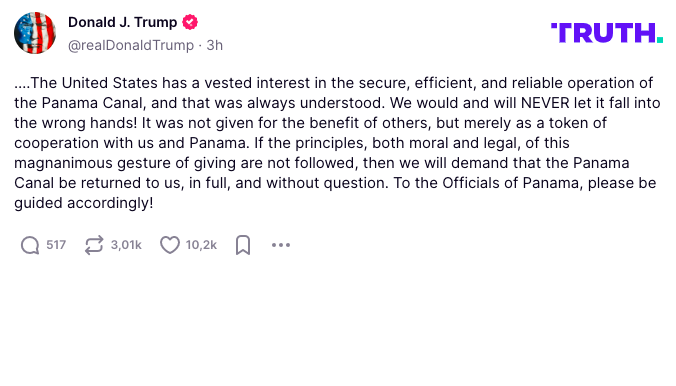Click the @realDonaldTrump handle
This screenshot has height=386, width=676.
[x=131, y=45]
